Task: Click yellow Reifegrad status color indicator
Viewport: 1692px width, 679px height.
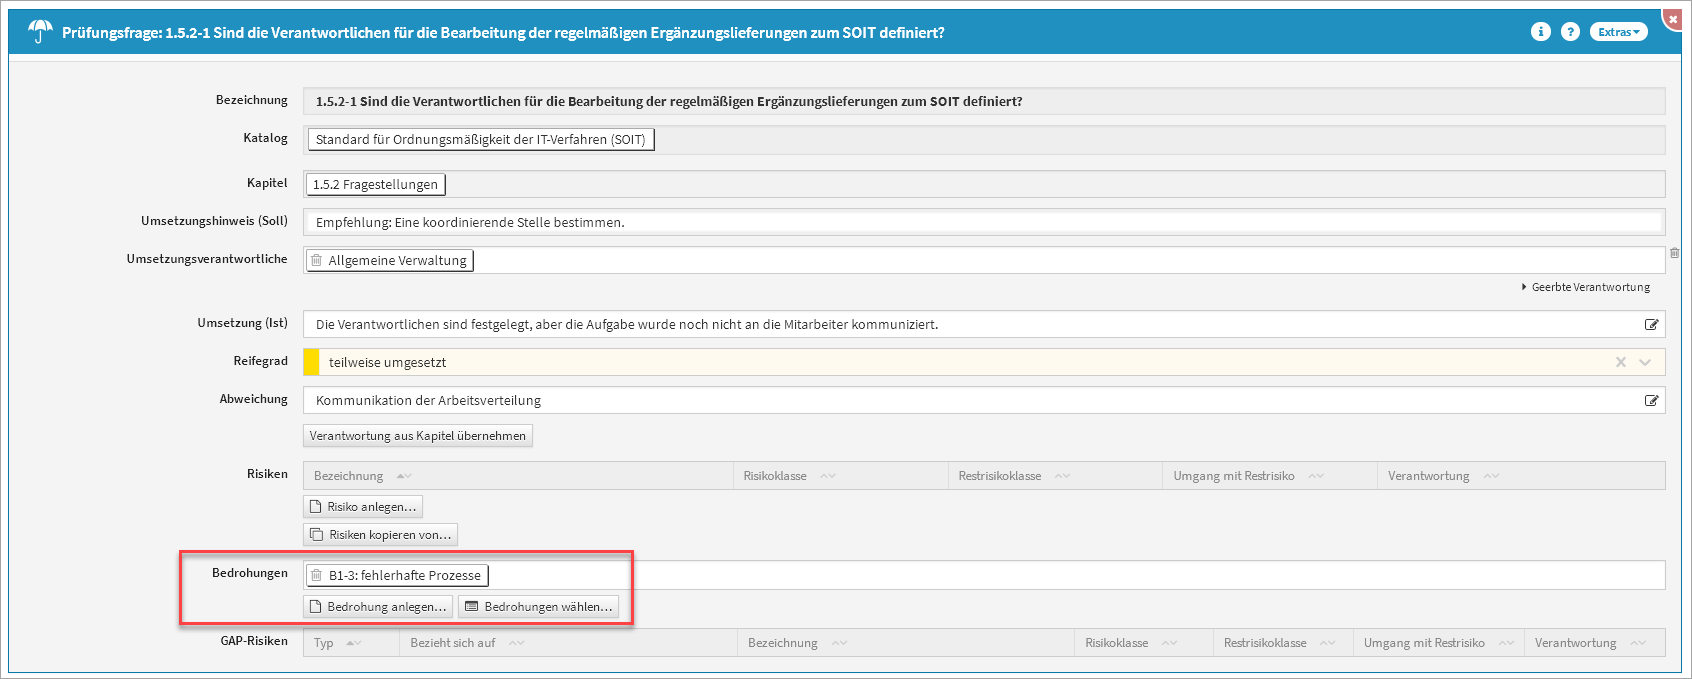Action: (x=311, y=362)
